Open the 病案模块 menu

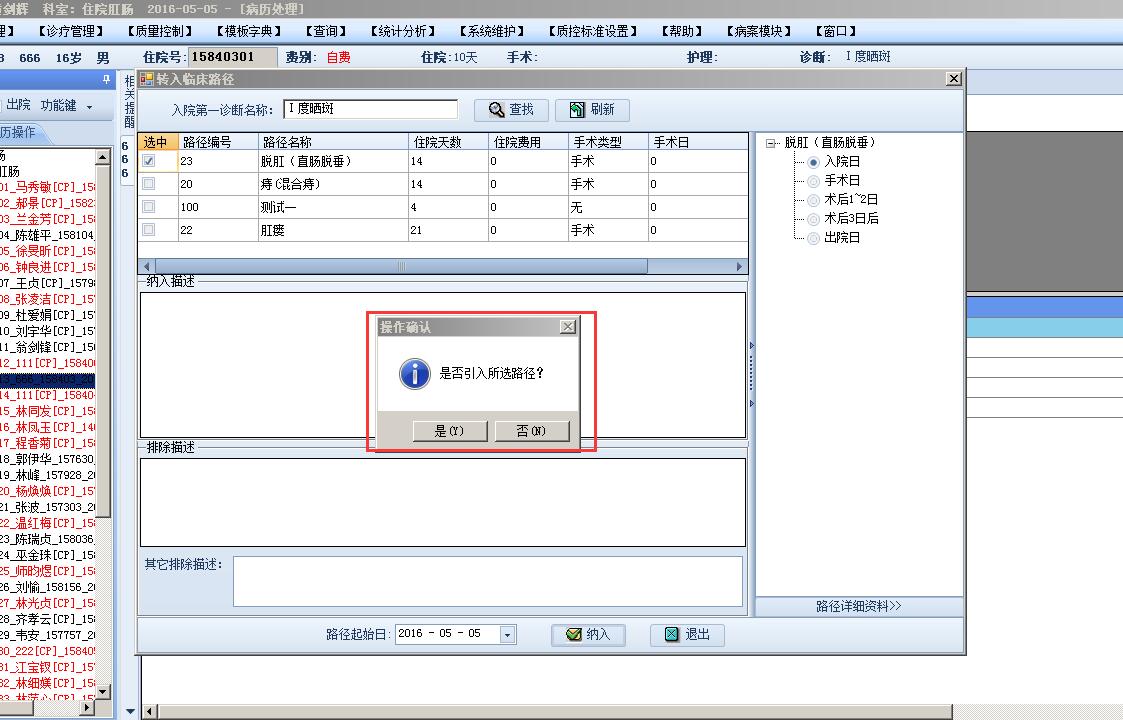(759, 32)
